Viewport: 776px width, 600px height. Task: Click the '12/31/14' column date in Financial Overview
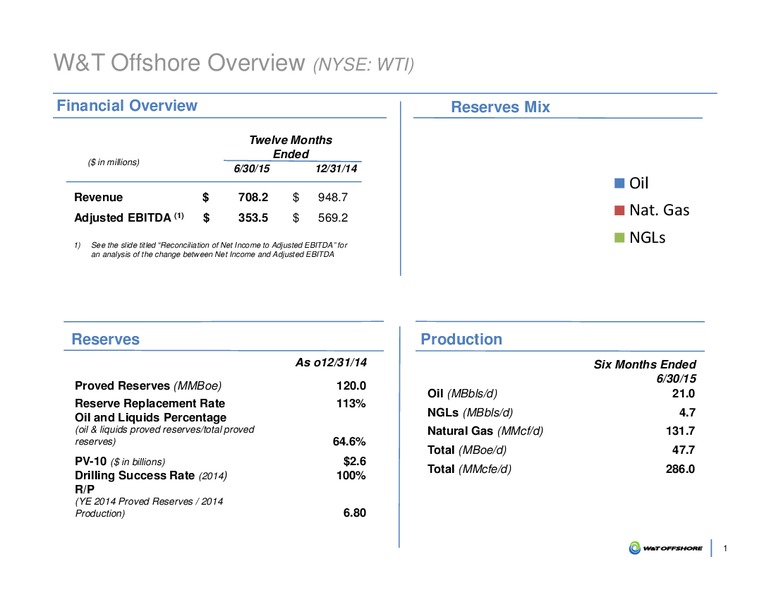pyautogui.click(x=336, y=169)
